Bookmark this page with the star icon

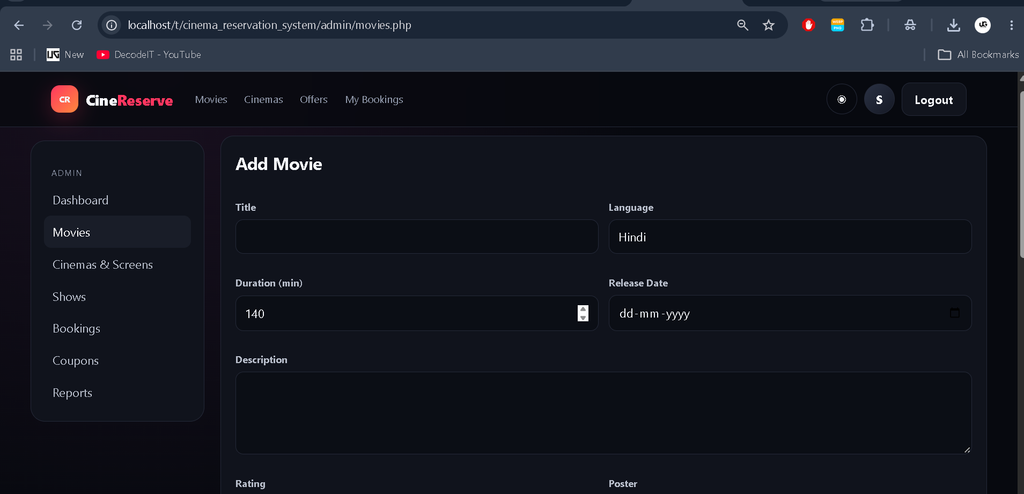769,25
